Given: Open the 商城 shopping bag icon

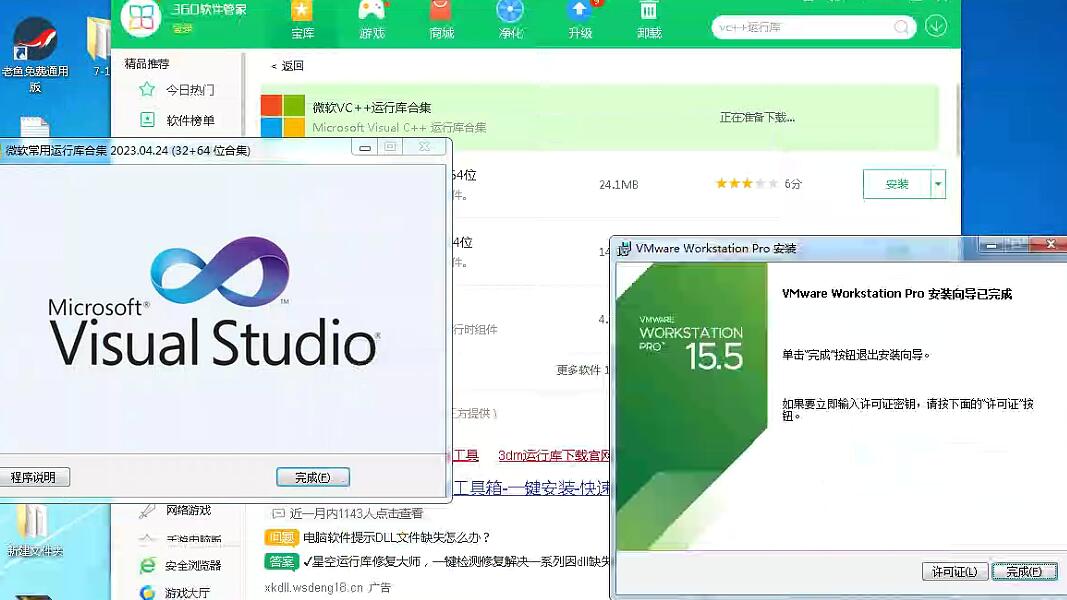Looking at the screenshot, I should [441, 12].
